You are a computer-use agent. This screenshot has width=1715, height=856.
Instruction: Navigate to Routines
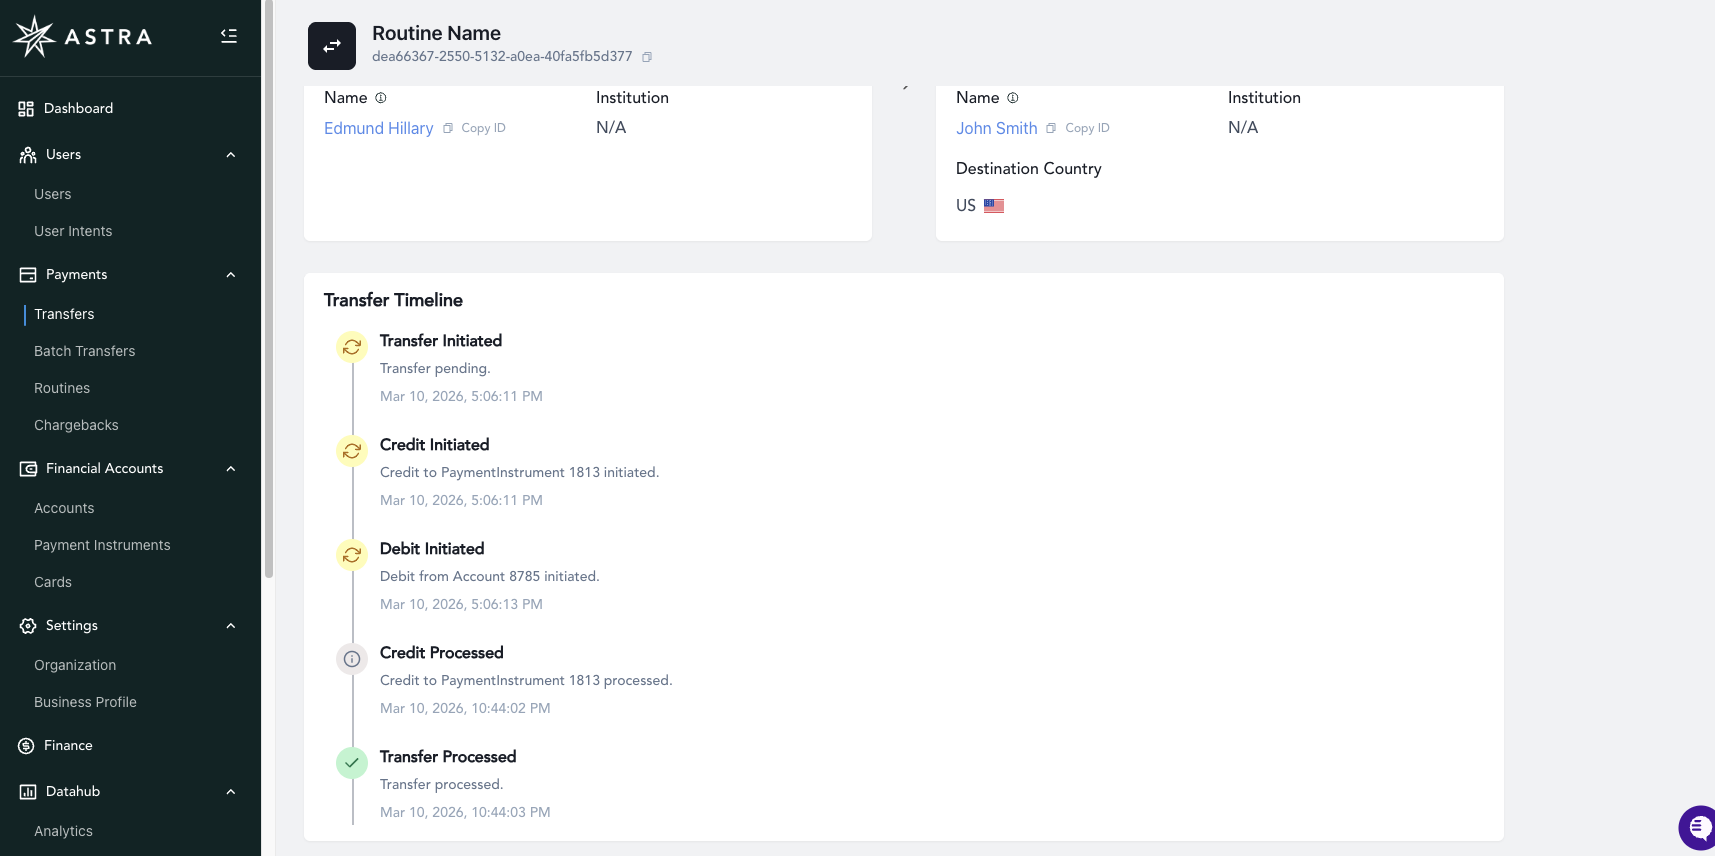coord(62,389)
